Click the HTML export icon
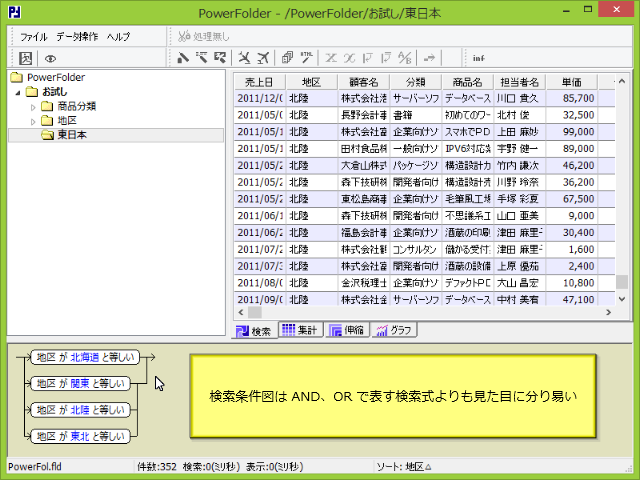 tap(307, 58)
